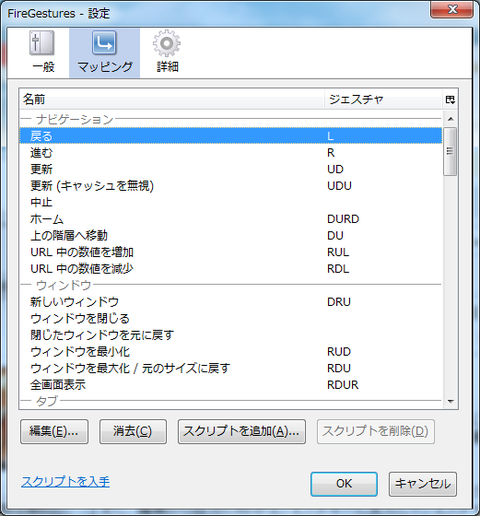Select 閉じたウィンドウを元に戻す row
This screenshot has height=516, width=480.
(231, 335)
